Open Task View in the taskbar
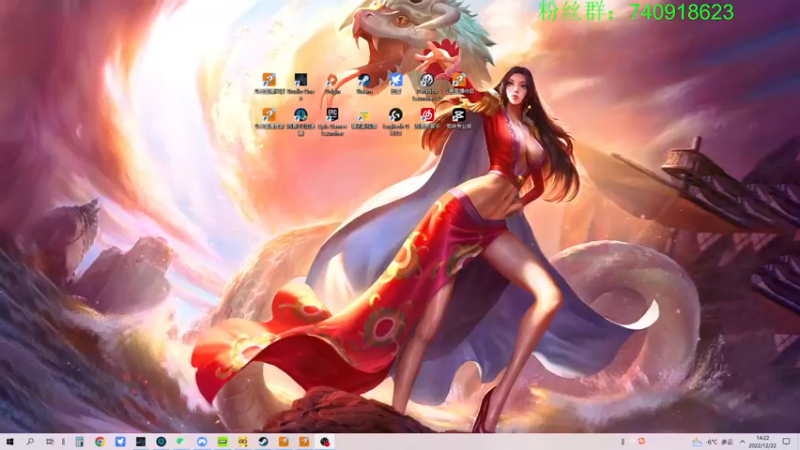 coord(49,442)
